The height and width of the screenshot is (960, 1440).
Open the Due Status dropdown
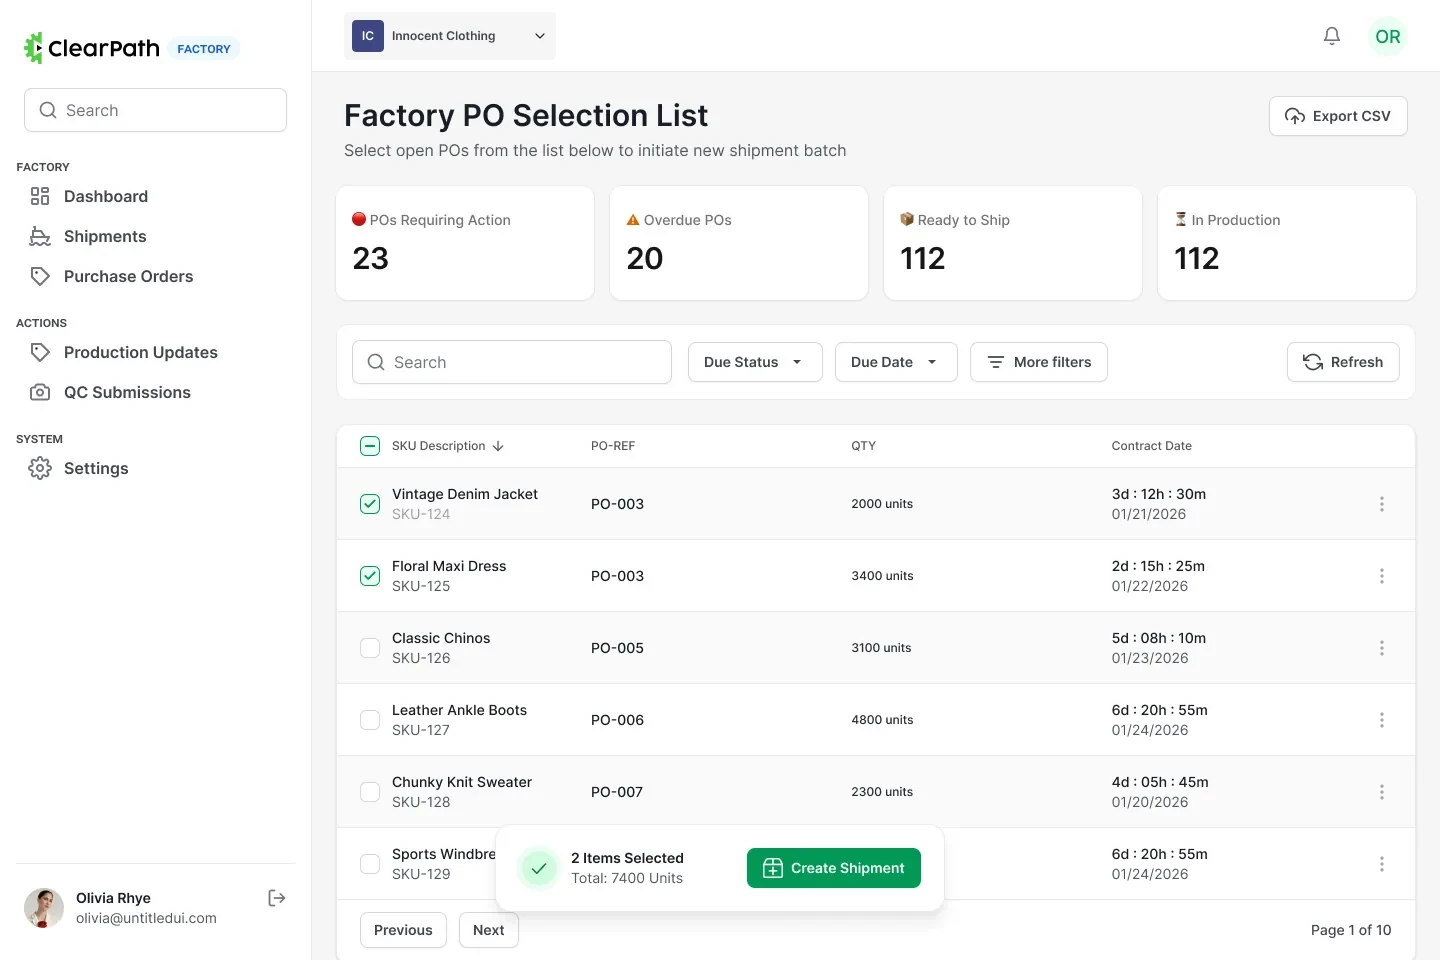click(x=755, y=362)
